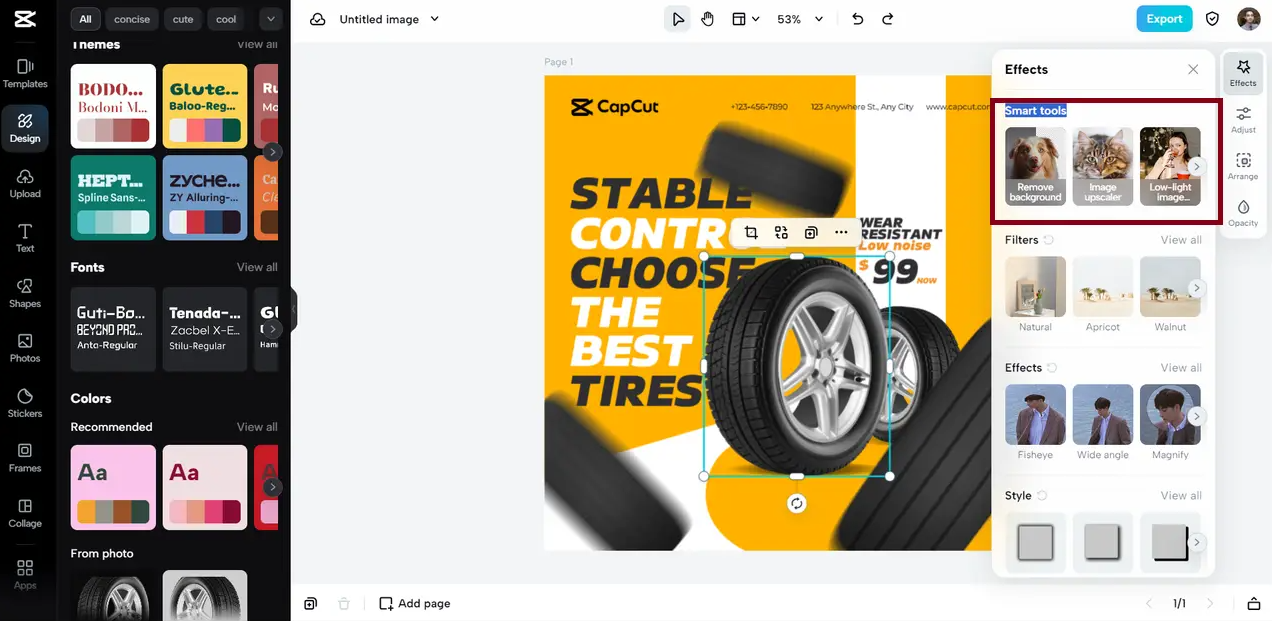
Task: Click the shield privacy icon
Action: coord(1212,19)
